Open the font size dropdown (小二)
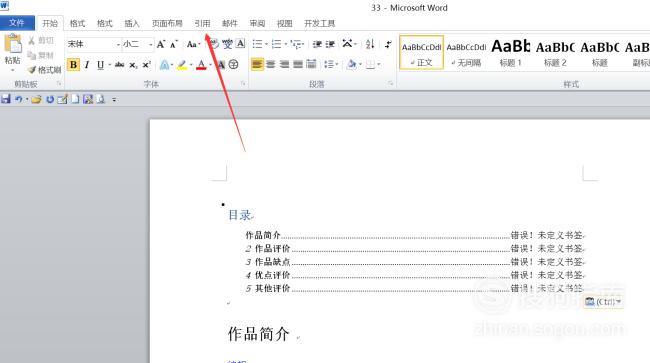The height and width of the screenshot is (363, 650). tap(150, 44)
